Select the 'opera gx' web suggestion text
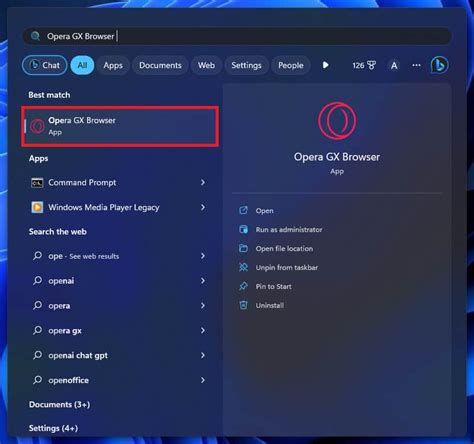This screenshot has width=474, height=444. pyautogui.click(x=65, y=331)
